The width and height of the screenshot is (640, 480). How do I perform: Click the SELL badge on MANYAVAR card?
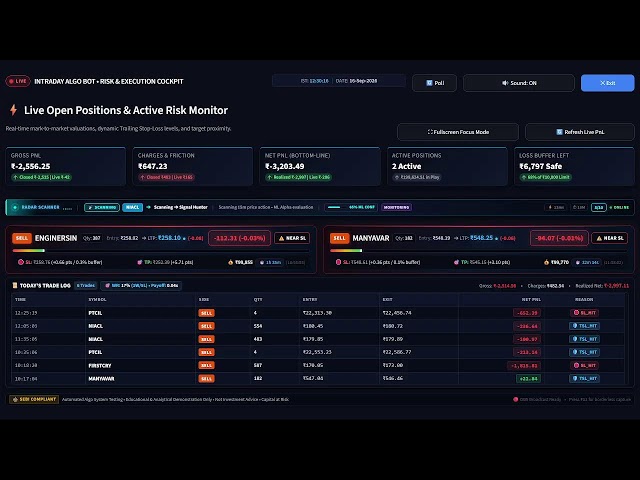point(340,238)
